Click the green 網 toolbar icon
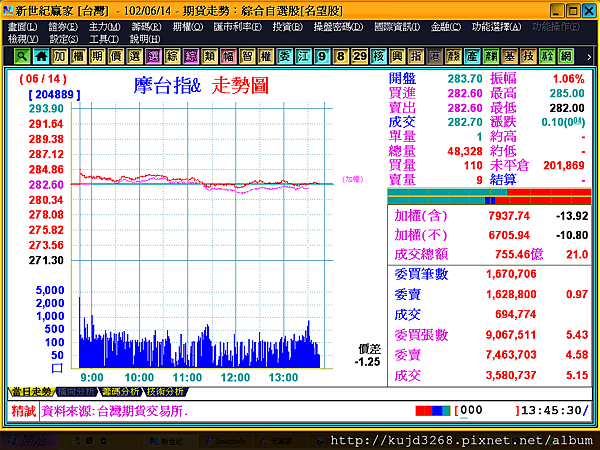600x450 pixels. tap(566, 56)
